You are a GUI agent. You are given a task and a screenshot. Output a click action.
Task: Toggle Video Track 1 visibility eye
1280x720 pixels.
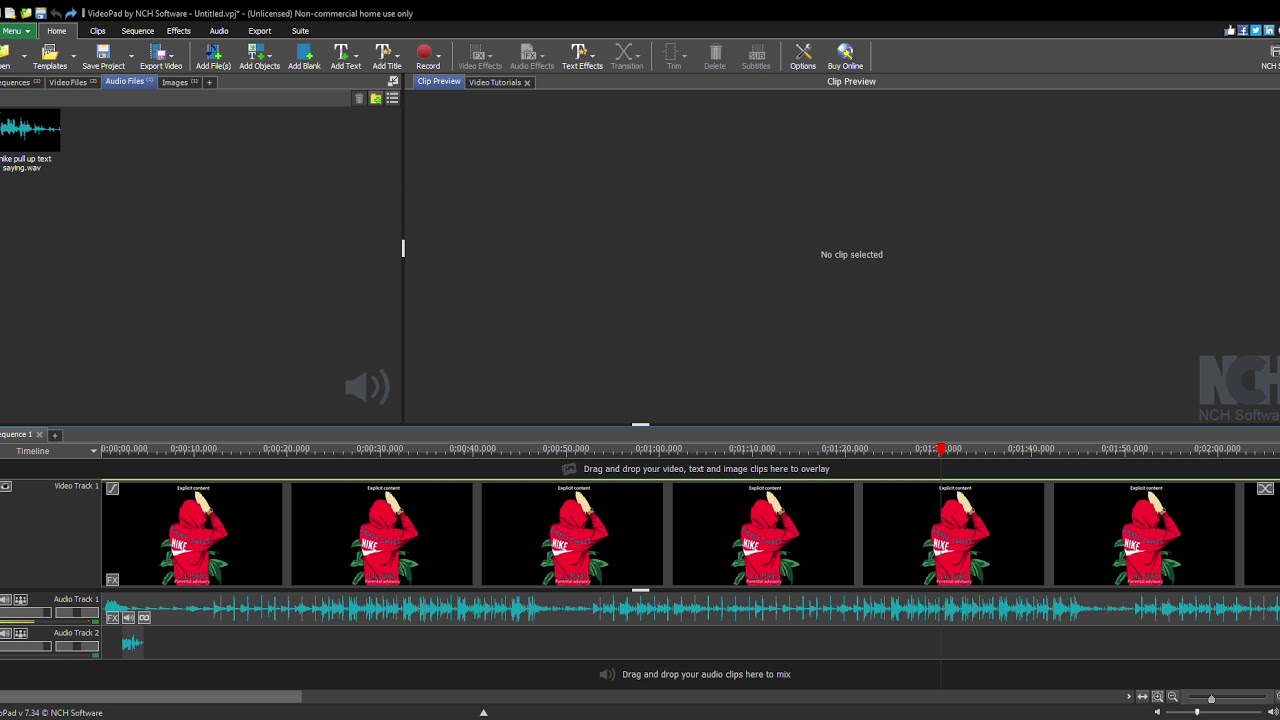click(6, 486)
